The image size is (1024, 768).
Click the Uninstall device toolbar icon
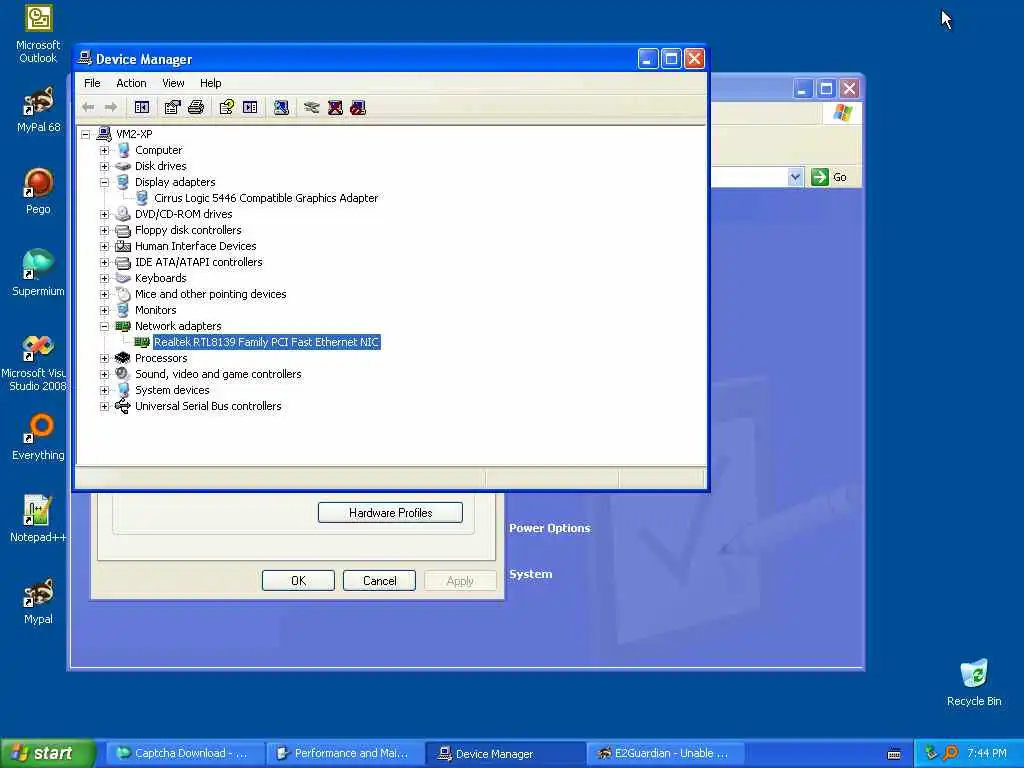pos(335,108)
